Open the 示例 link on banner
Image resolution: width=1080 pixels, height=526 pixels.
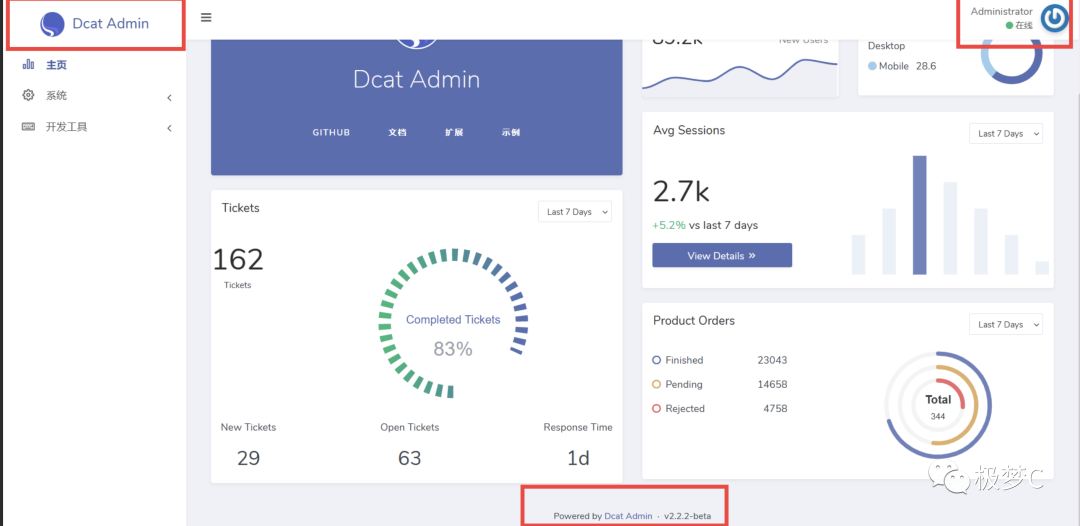click(x=511, y=132)
